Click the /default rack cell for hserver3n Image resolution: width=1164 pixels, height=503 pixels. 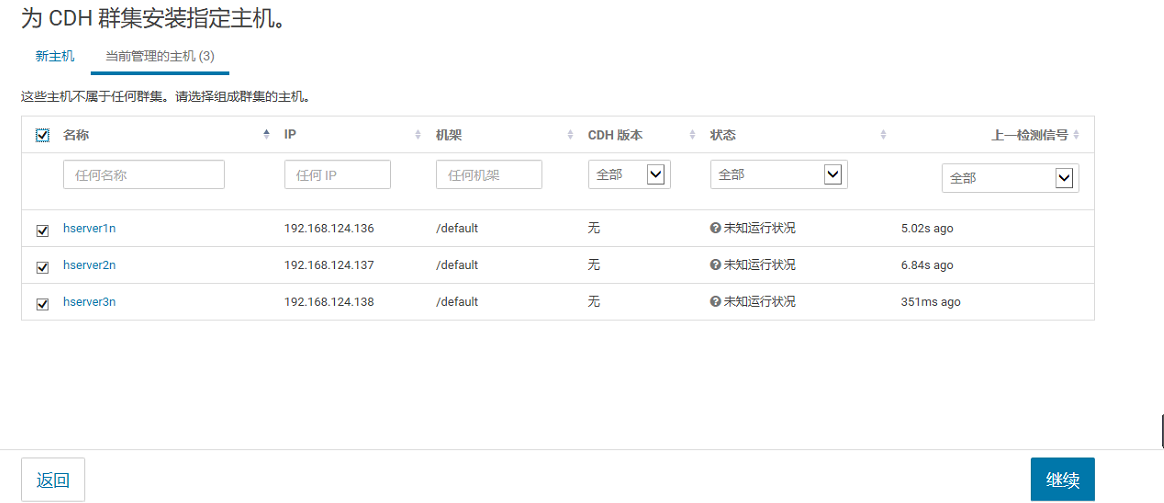[457, 302]
